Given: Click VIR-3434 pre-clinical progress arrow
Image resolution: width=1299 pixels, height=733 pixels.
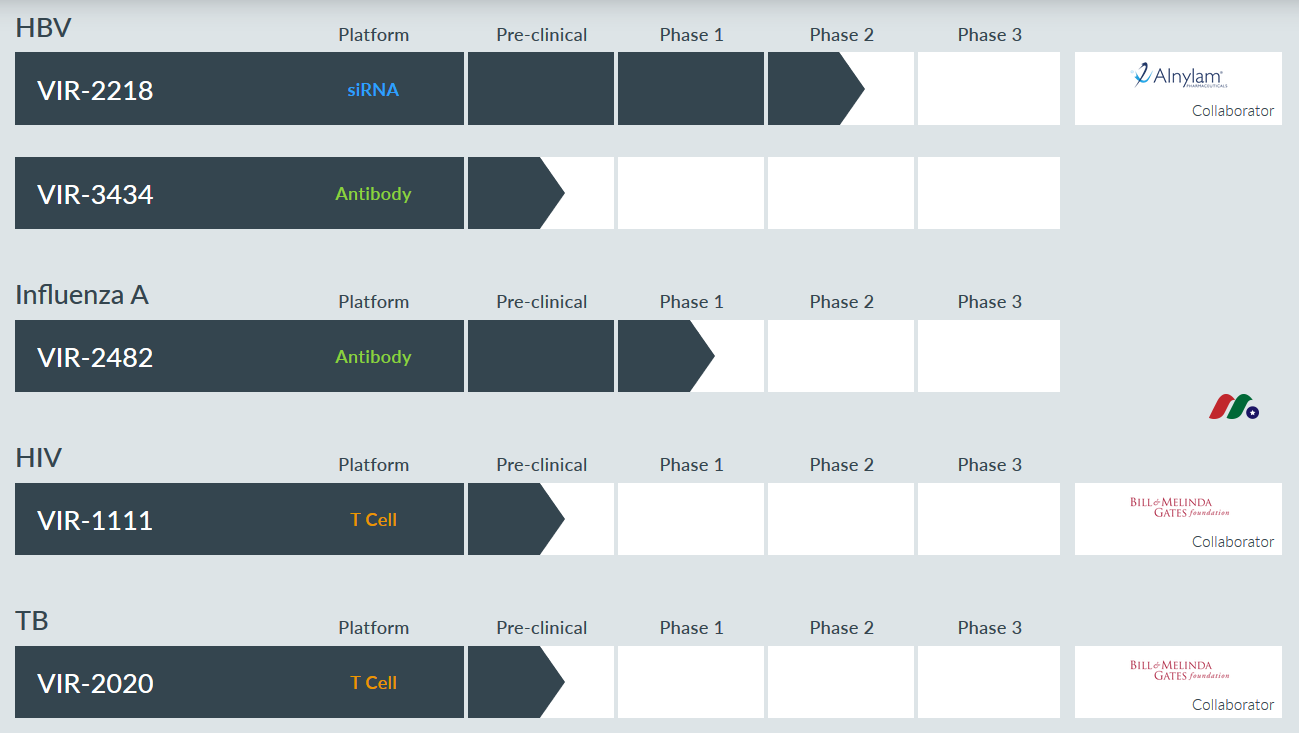Looking at the screenshot, I should (515, 193).
